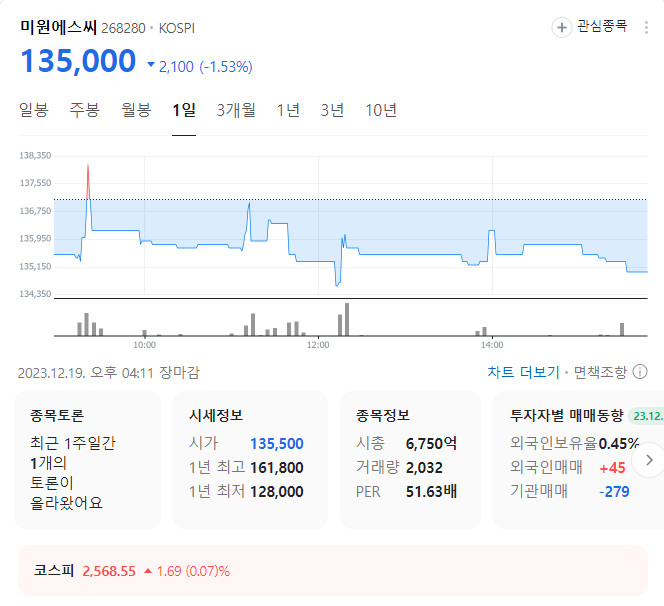The image size is (664, 606).
Task: Open the 종목정보 stock info card
Action: 410,459
